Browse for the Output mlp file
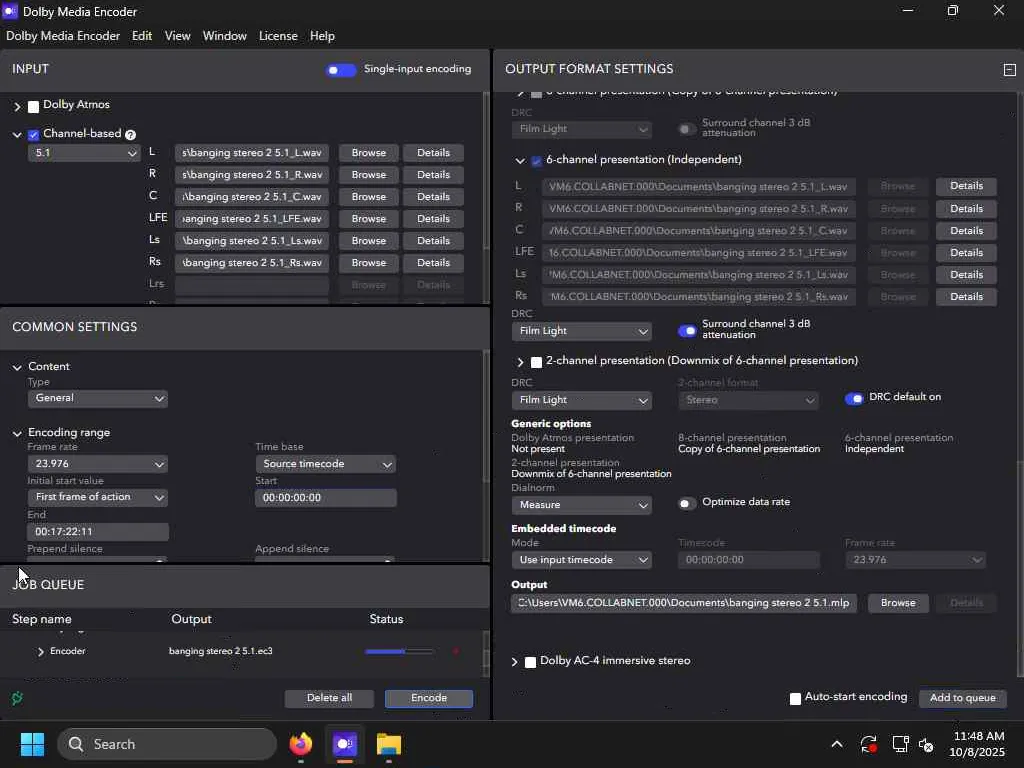 point(898,603)
